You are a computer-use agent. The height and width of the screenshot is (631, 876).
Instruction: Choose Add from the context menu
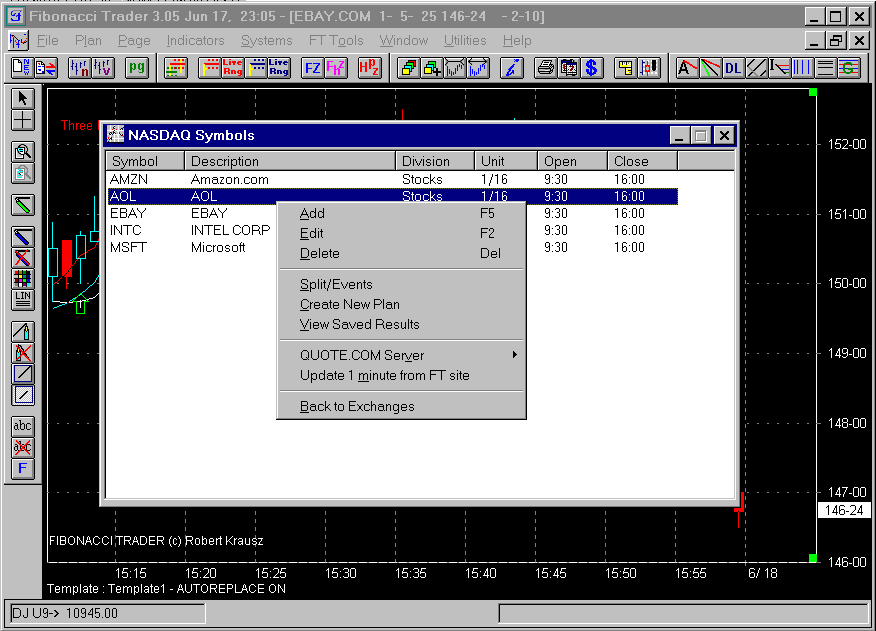point(313,213)
